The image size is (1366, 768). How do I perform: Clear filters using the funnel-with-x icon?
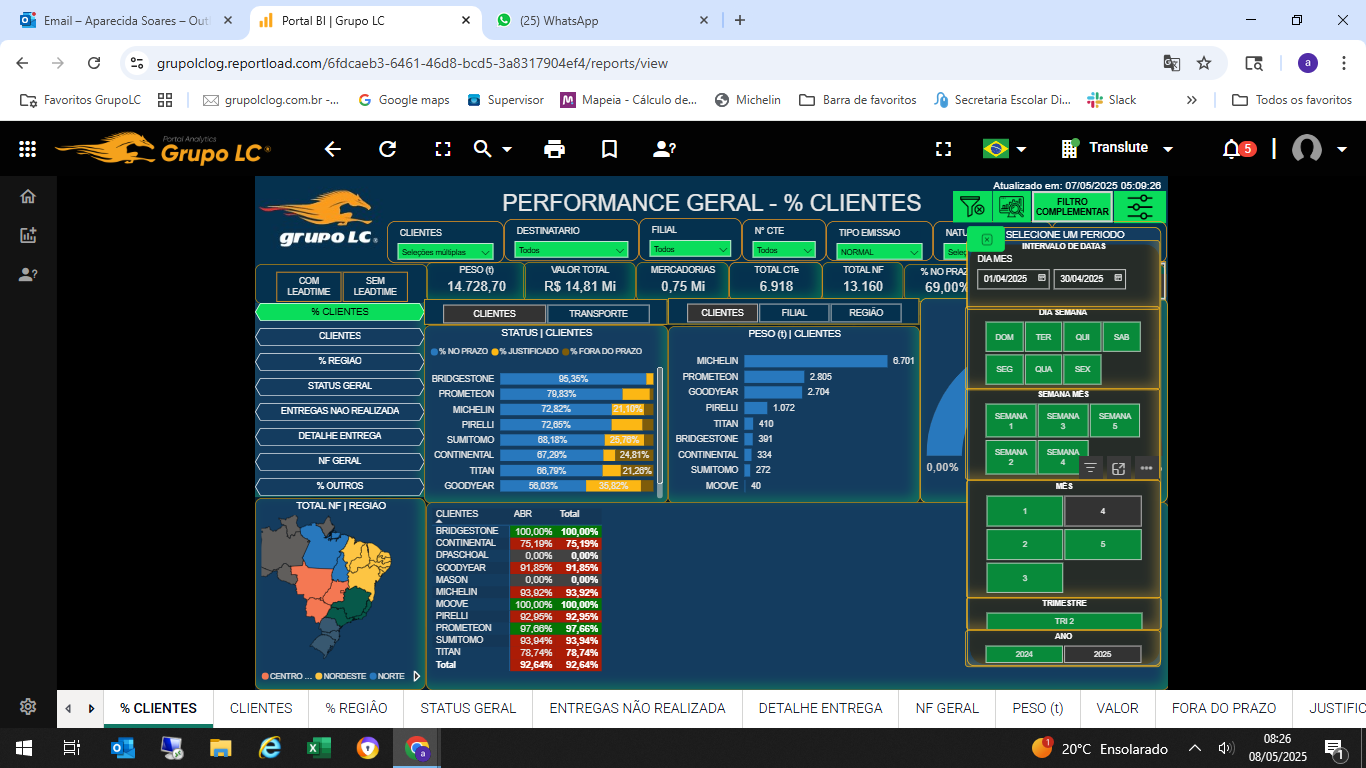point(971,207)
